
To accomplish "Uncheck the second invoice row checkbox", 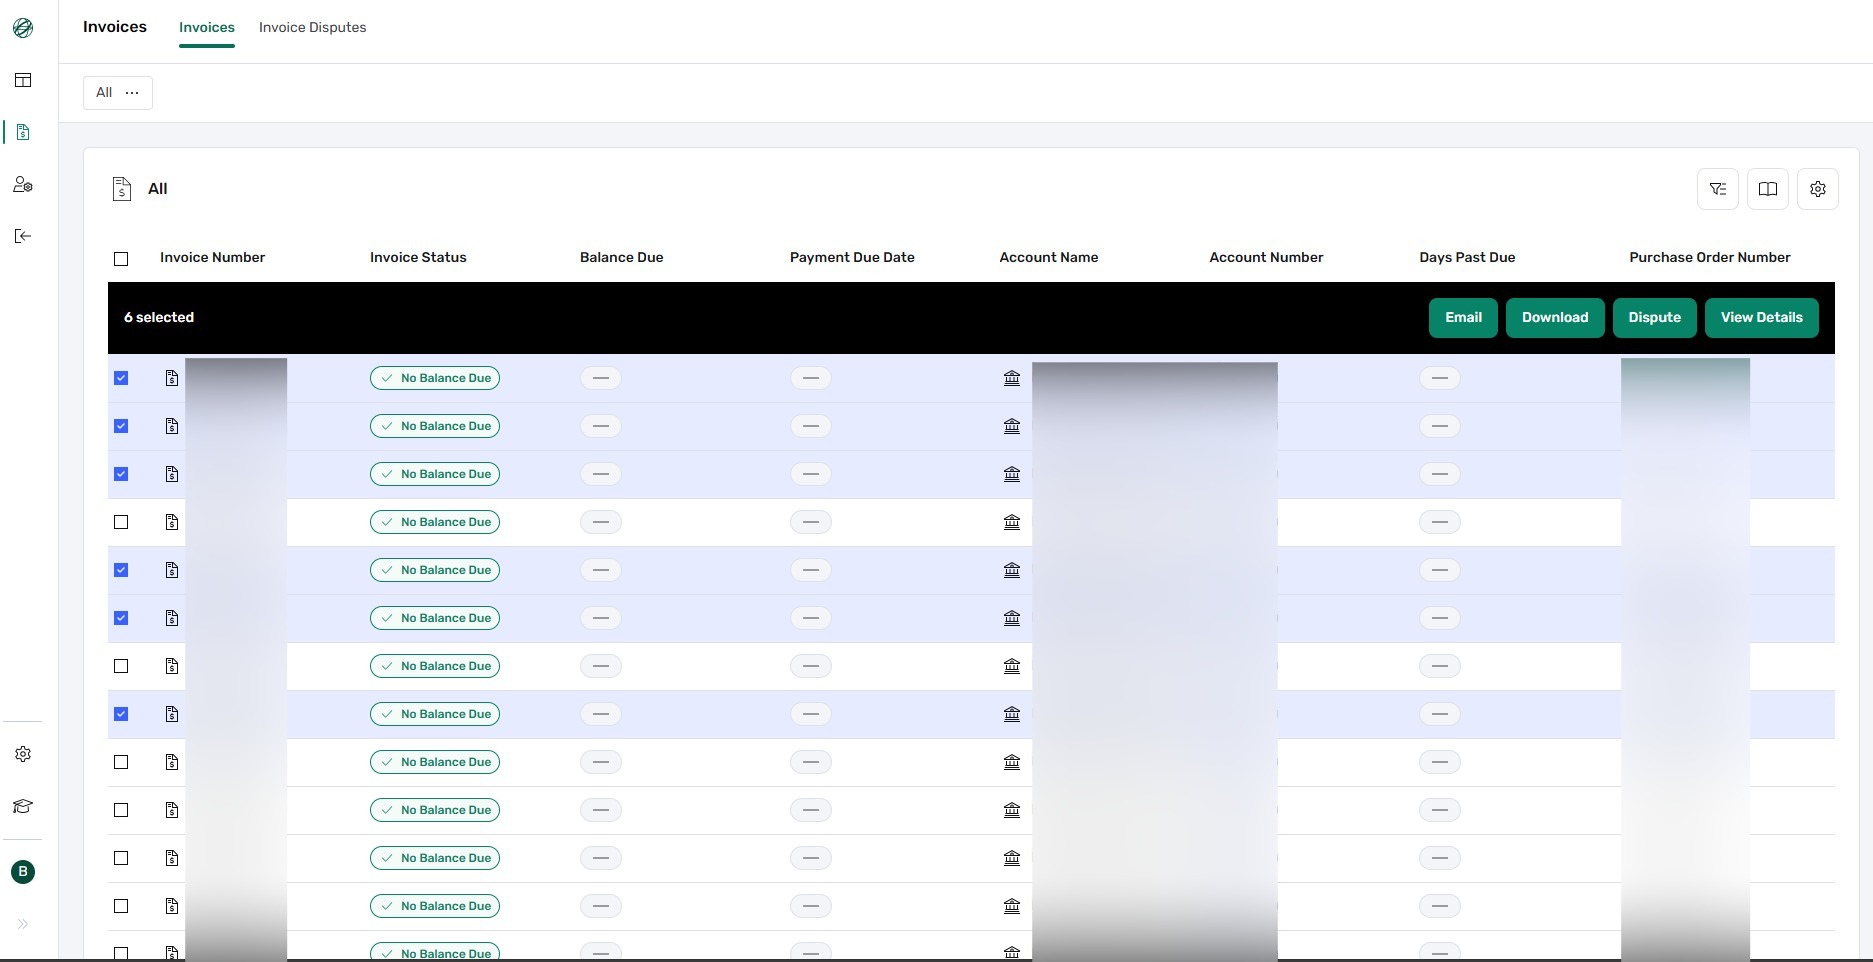I will [121, 426].
